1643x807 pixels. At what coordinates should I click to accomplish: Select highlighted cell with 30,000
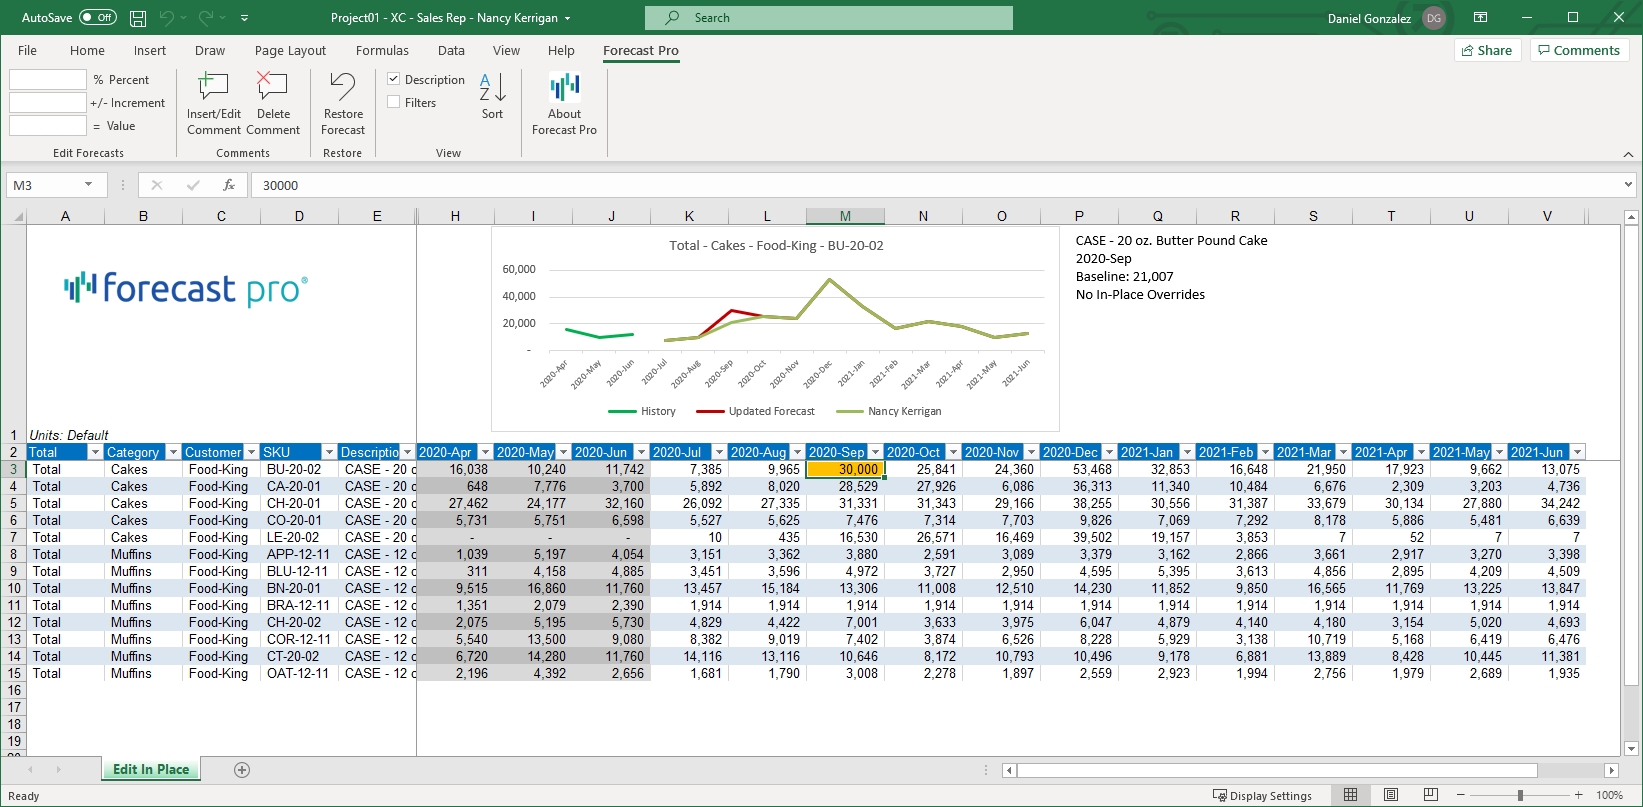pos(845,469)
